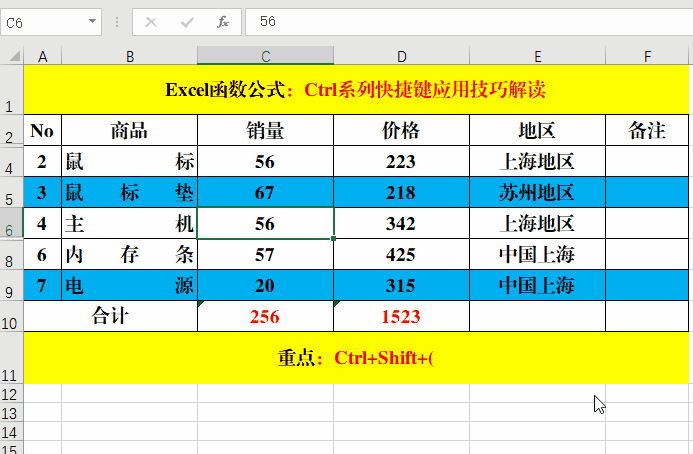Click the 商品 header cell
Image resolution: width=693 pixels, height=454 pixels.
click(129, 130)
